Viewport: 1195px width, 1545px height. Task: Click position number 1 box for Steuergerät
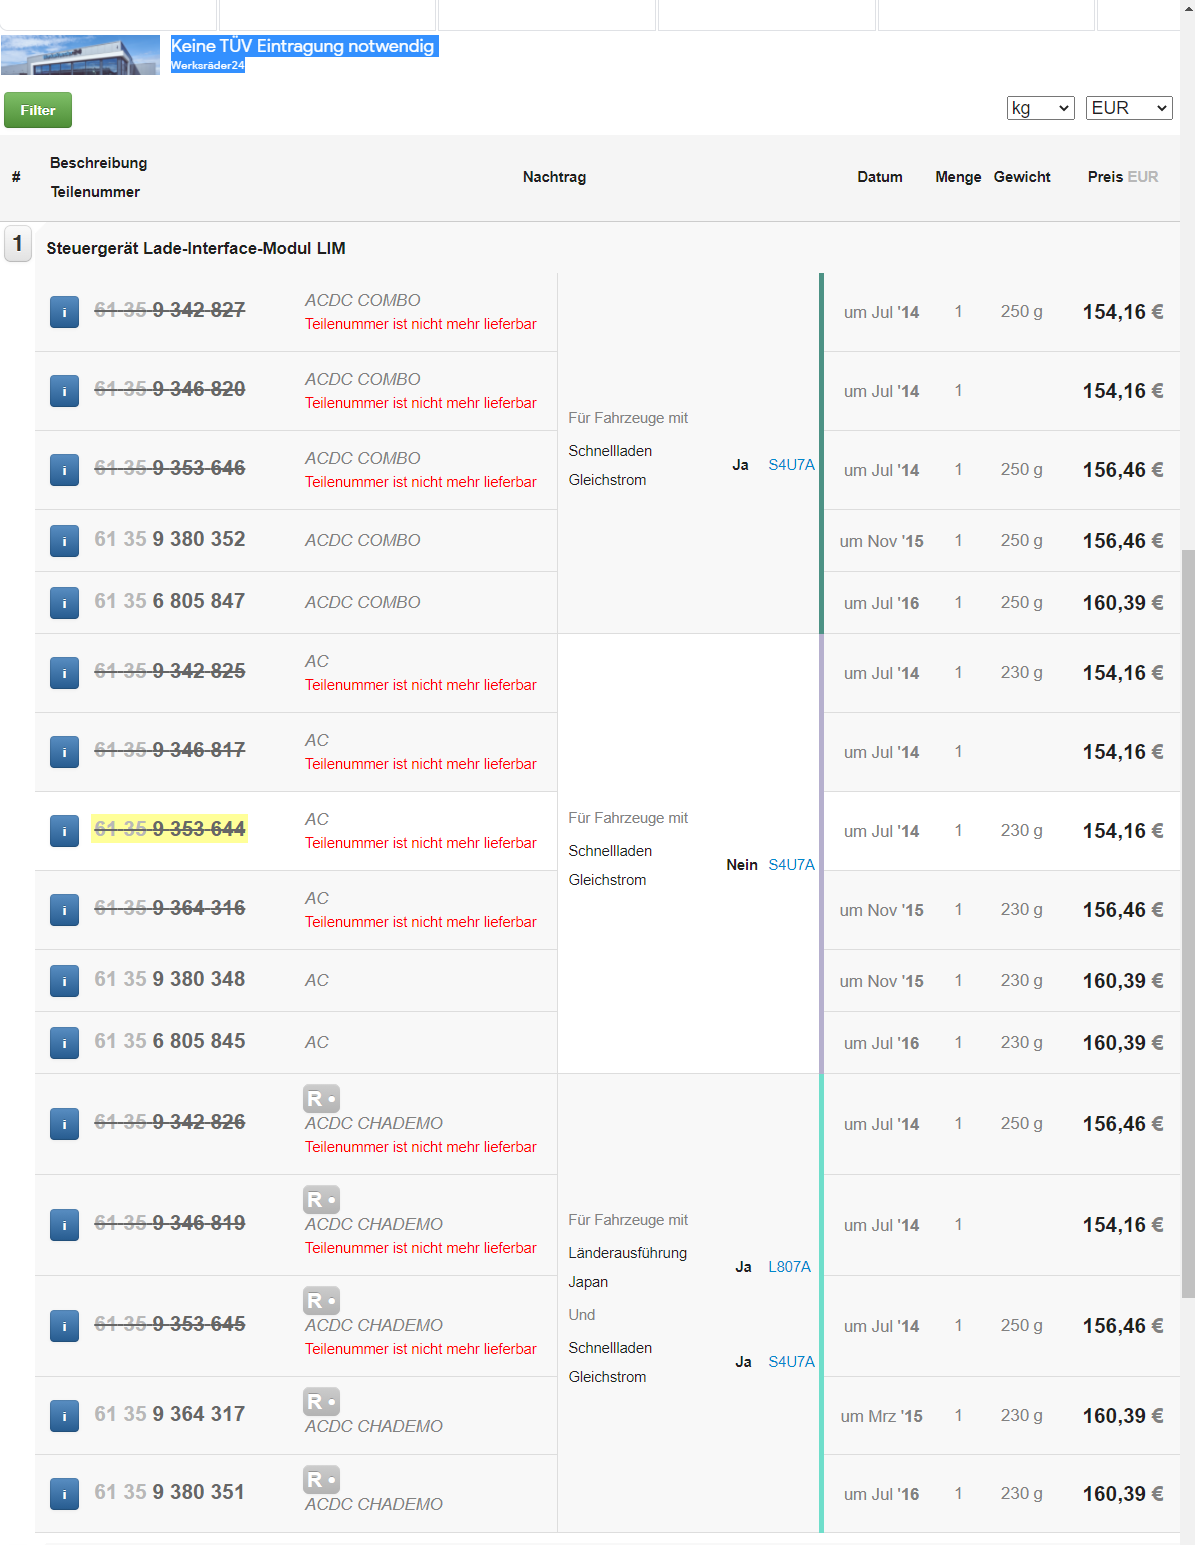(x=18, y=244)
